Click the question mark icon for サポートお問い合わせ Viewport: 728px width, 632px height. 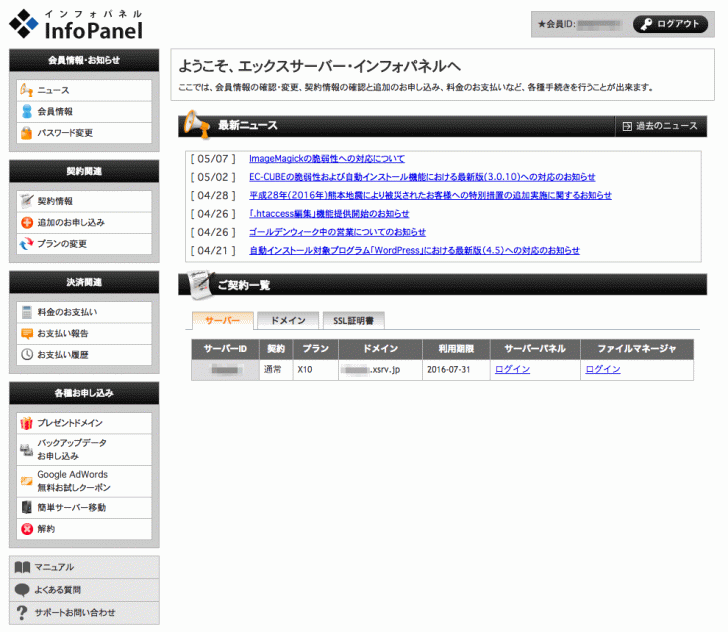tap(22, 612)
